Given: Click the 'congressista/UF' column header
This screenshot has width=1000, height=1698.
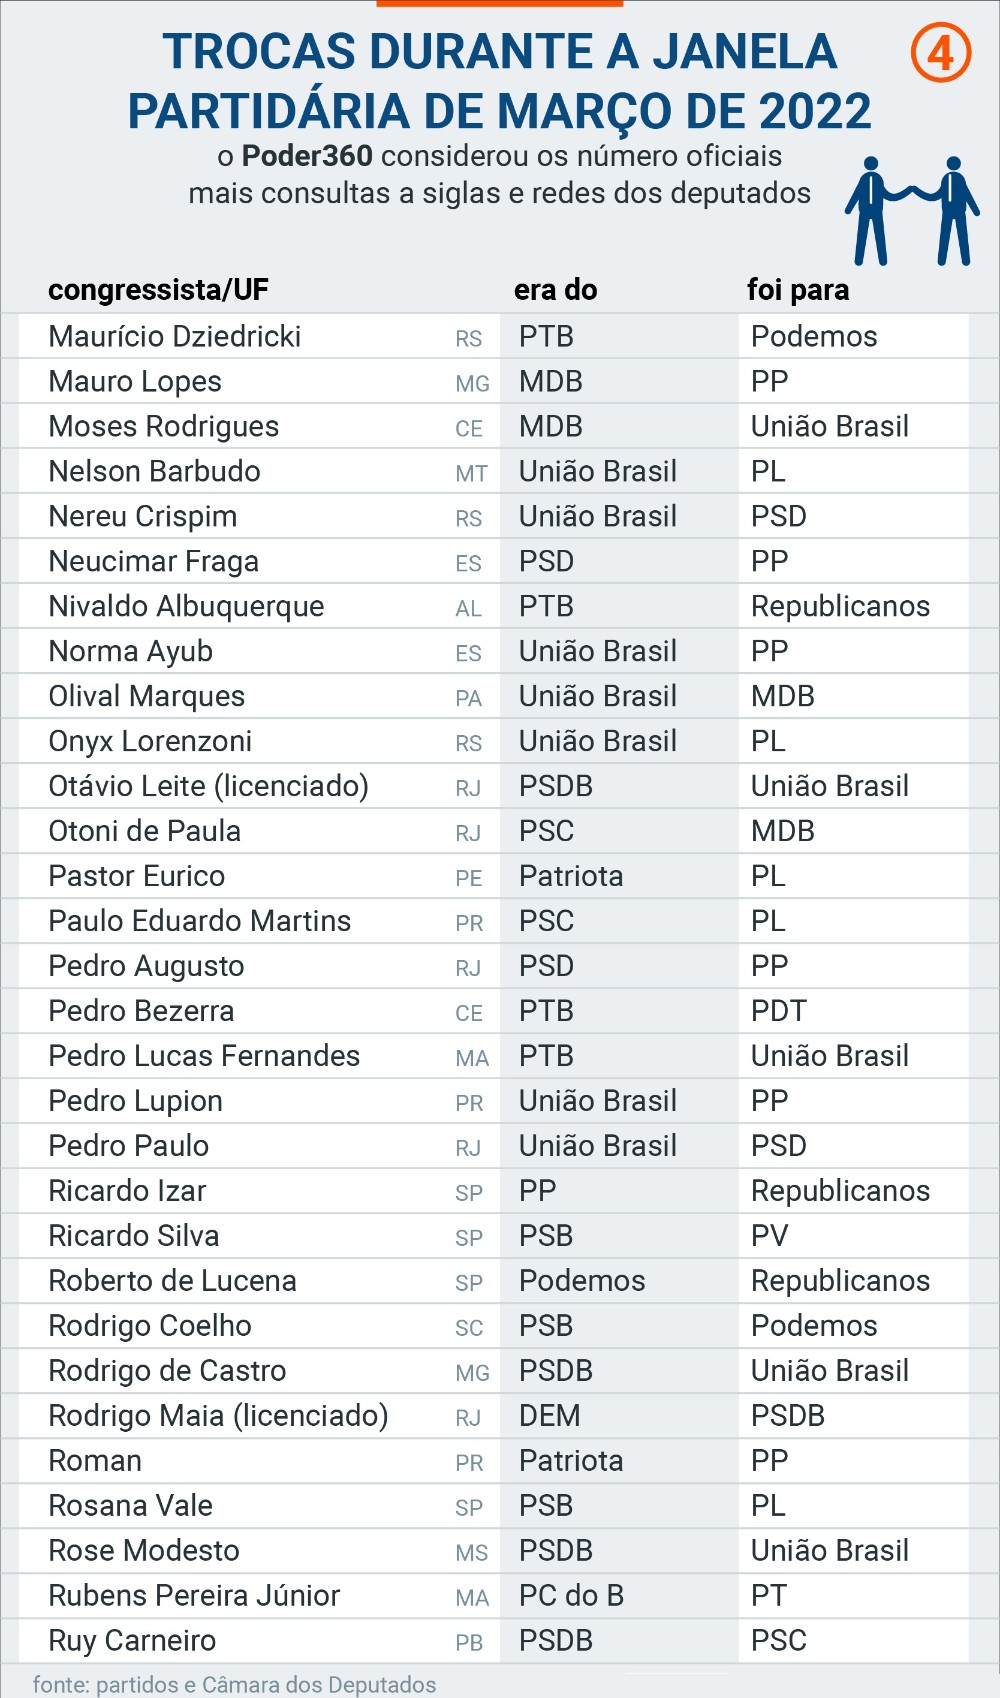Looking at the screenshot, I should pos(158,290).
